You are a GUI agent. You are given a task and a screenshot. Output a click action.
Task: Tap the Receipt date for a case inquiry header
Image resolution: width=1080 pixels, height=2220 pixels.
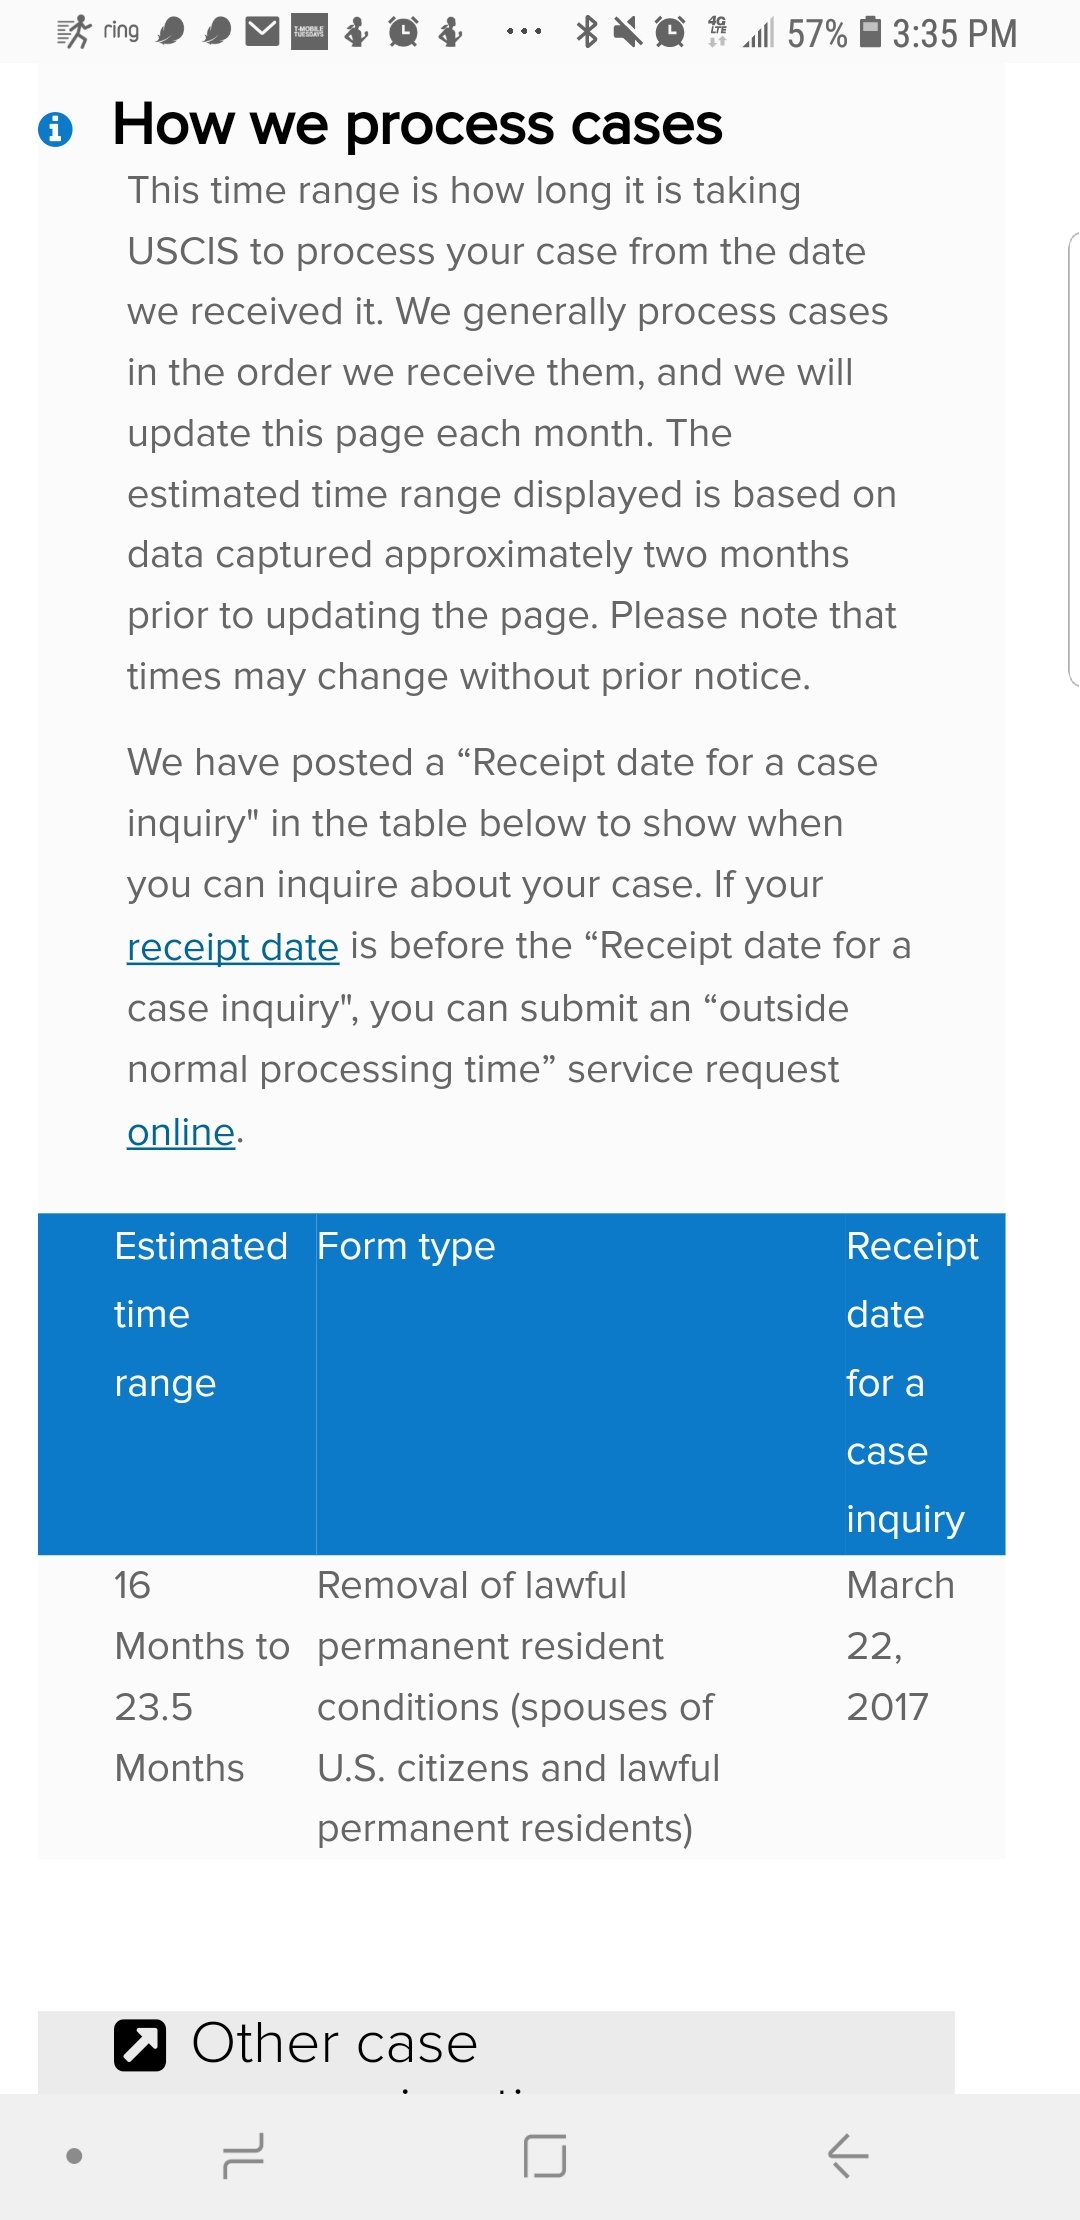(912, 1382)
